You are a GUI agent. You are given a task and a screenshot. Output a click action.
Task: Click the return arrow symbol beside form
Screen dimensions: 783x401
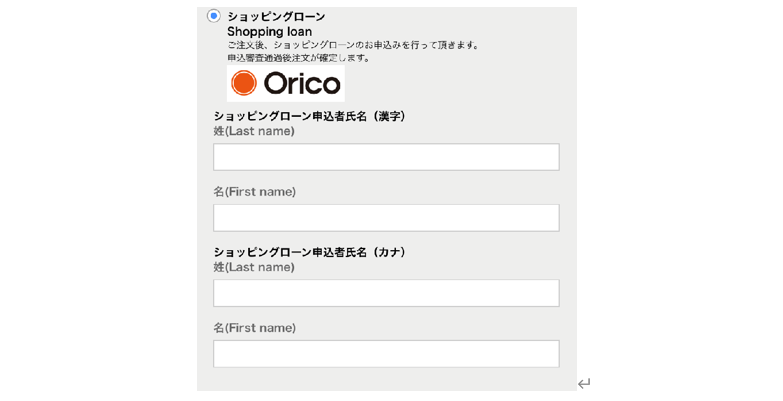584,383
